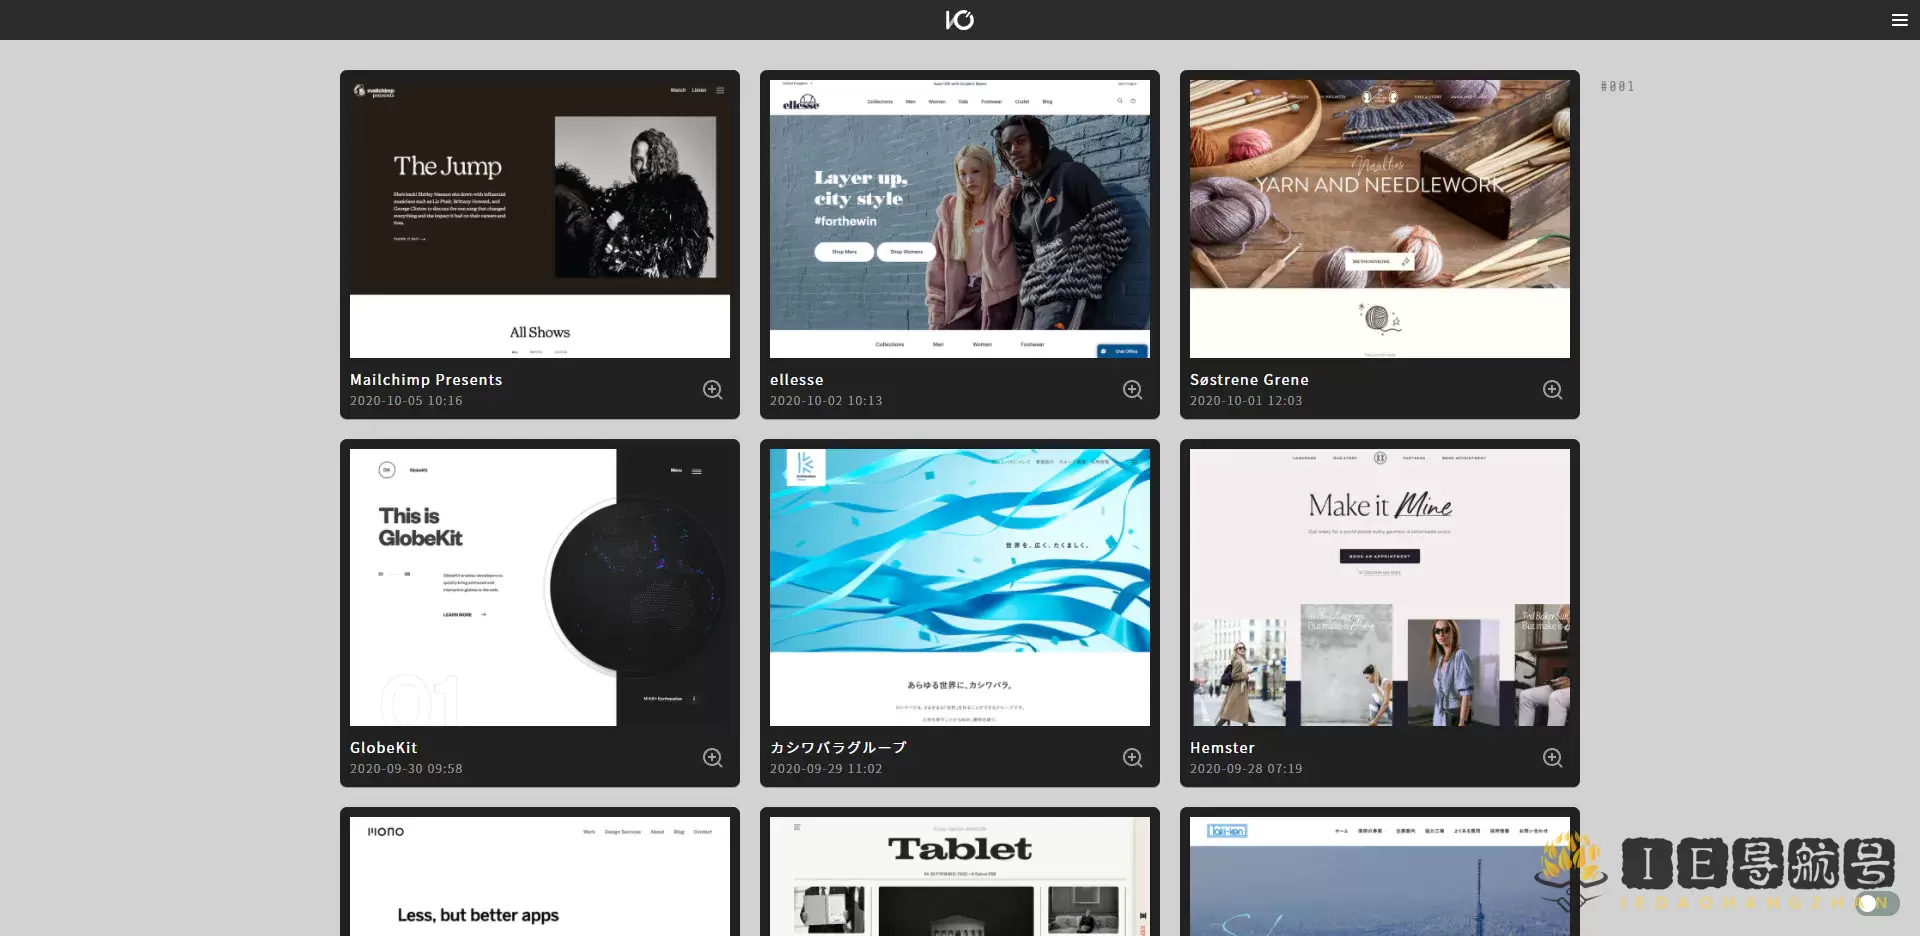Open the hamburger menu in header
The width and height of the screenshot is (1920, 936).
1899,20
